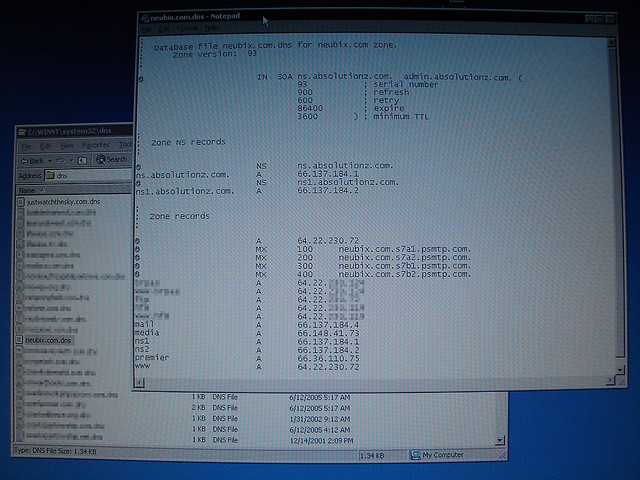Click the Up folder icon in Explorer
This screenshot has width=640, height=480.
click(82, 160)
